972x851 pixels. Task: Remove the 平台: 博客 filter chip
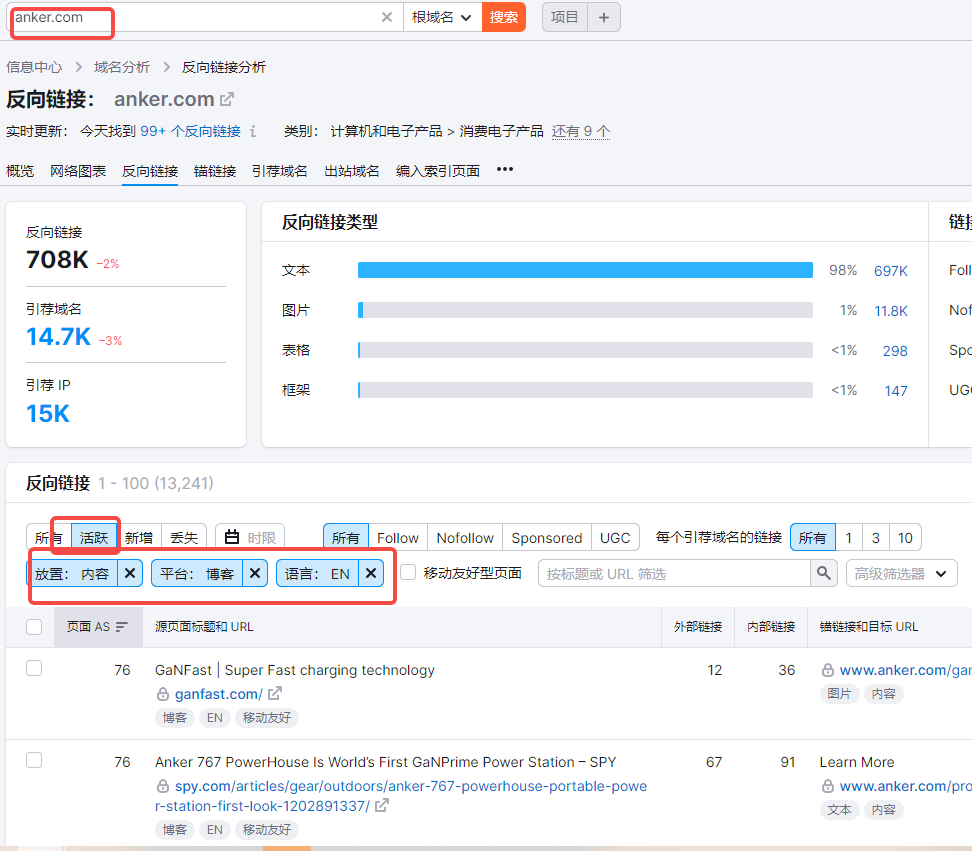[x=255, y=573]
